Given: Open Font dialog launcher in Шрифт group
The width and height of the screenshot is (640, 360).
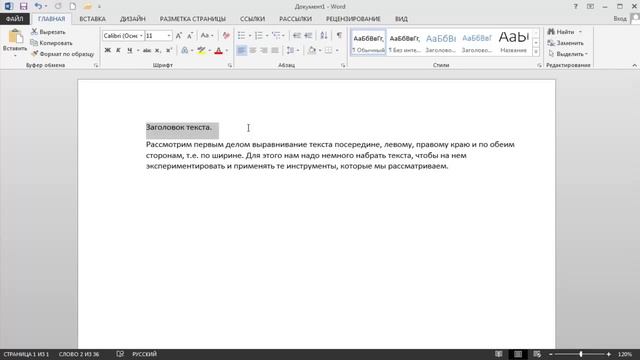Looking at the screenshot, I should click(230, 65).
